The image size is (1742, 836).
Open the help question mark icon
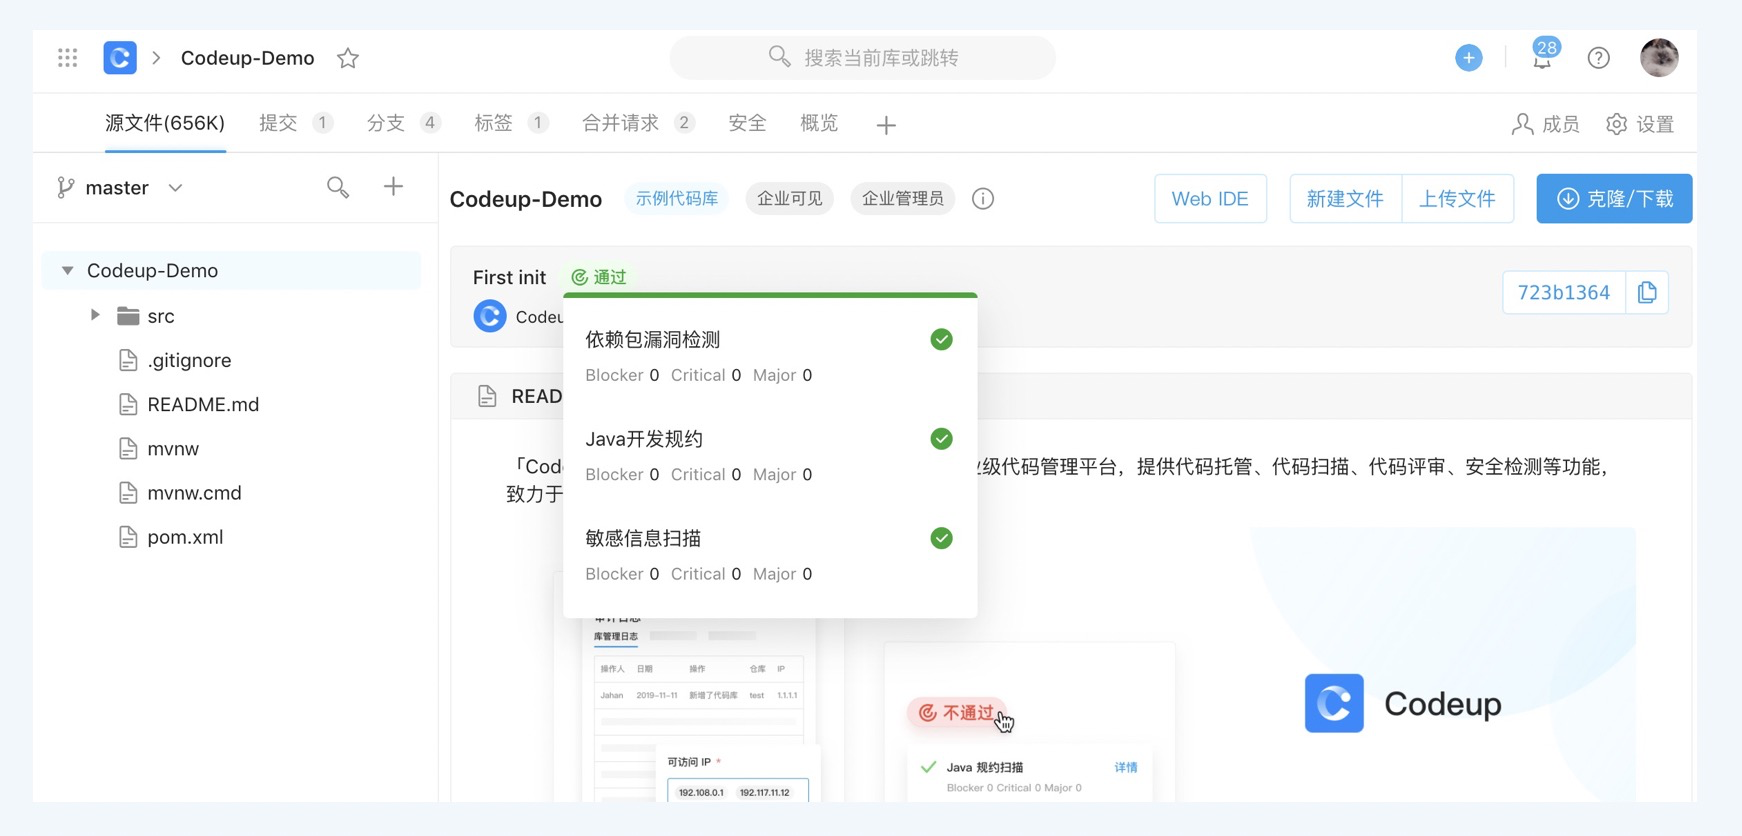click(1598, 58)
